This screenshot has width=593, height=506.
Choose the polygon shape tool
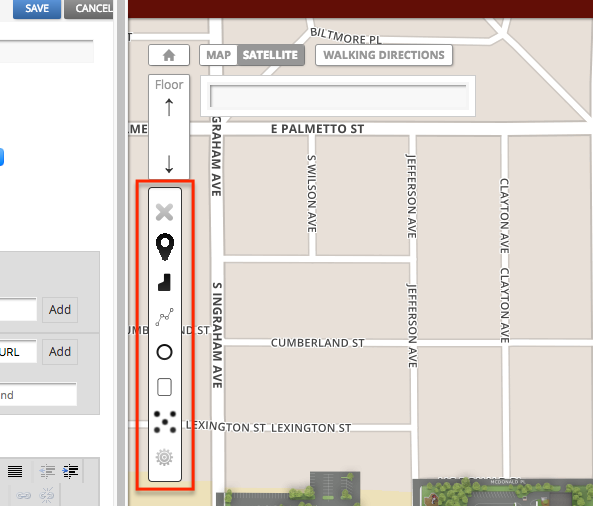165,282
